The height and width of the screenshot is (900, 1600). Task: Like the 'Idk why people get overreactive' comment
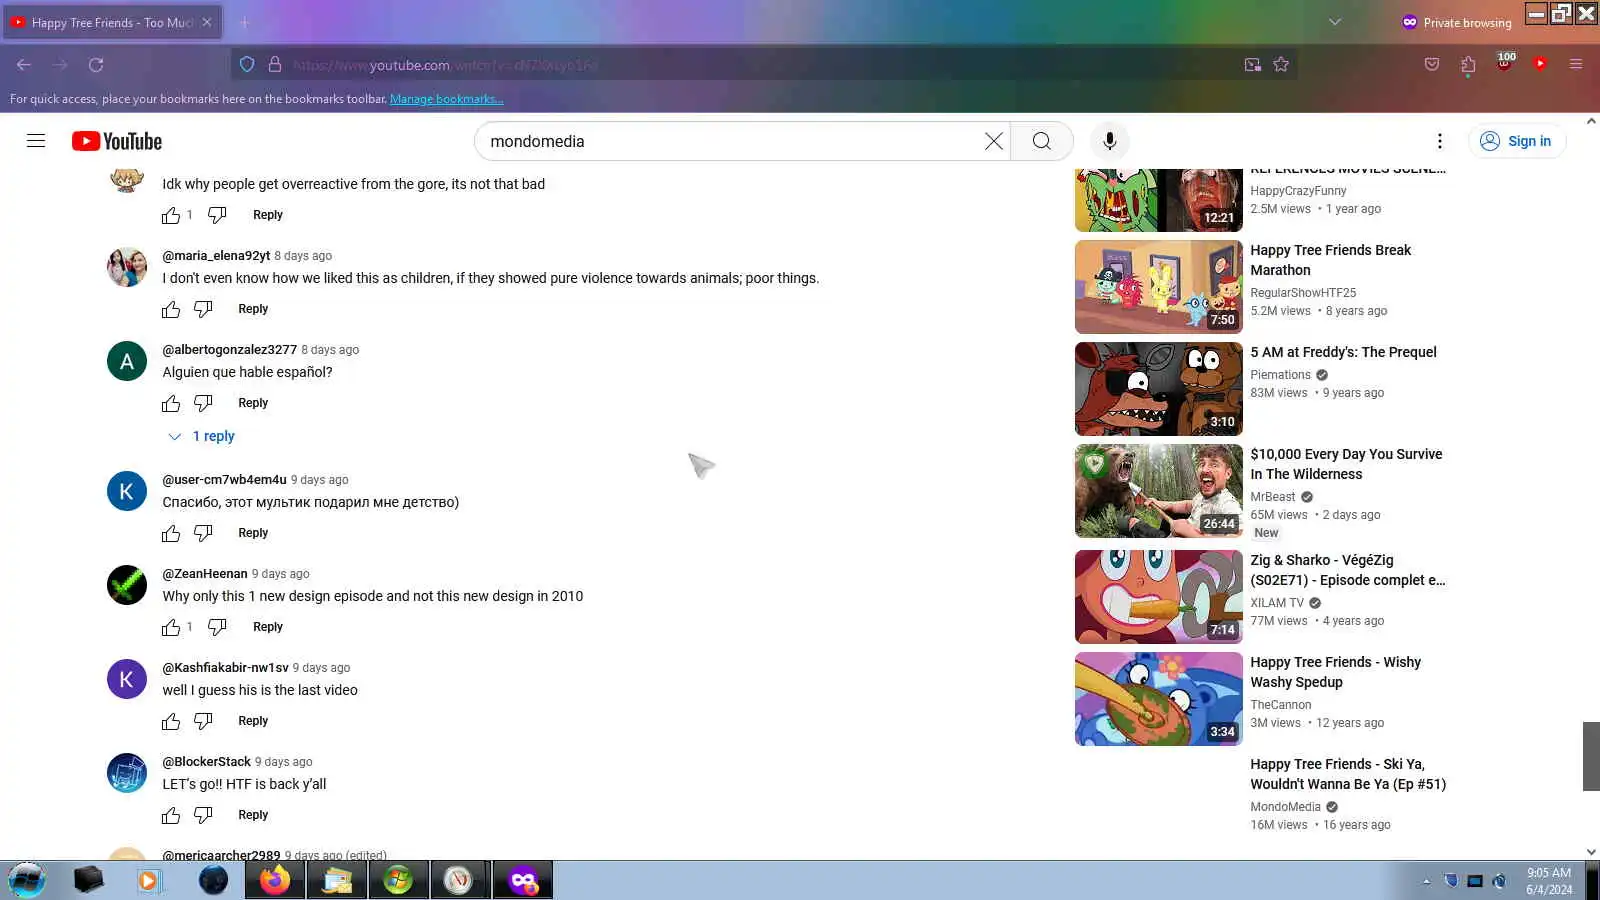171,215
